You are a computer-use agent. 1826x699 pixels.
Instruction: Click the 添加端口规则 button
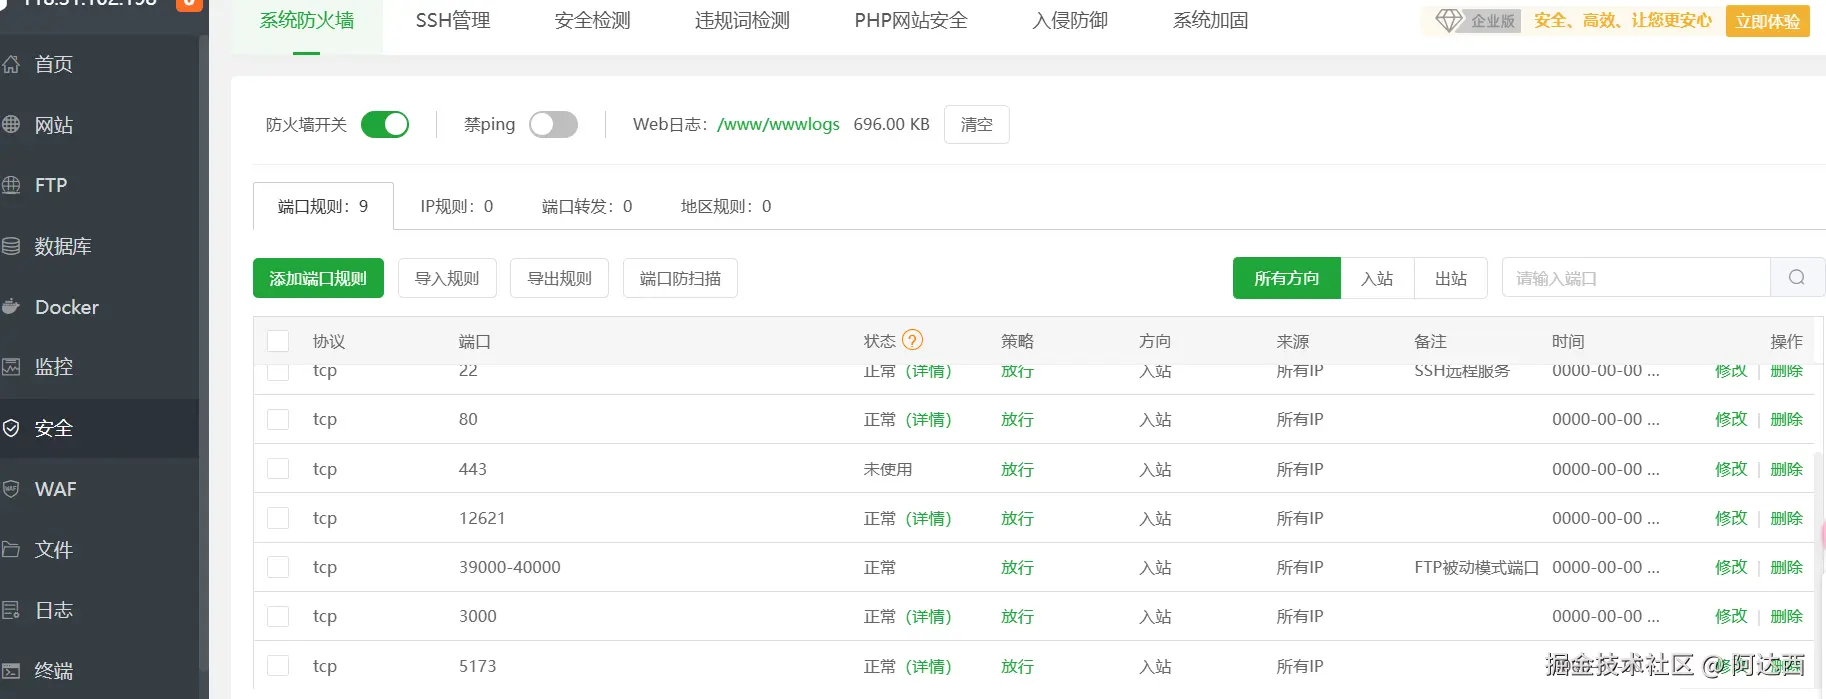[x=318, y=278]
